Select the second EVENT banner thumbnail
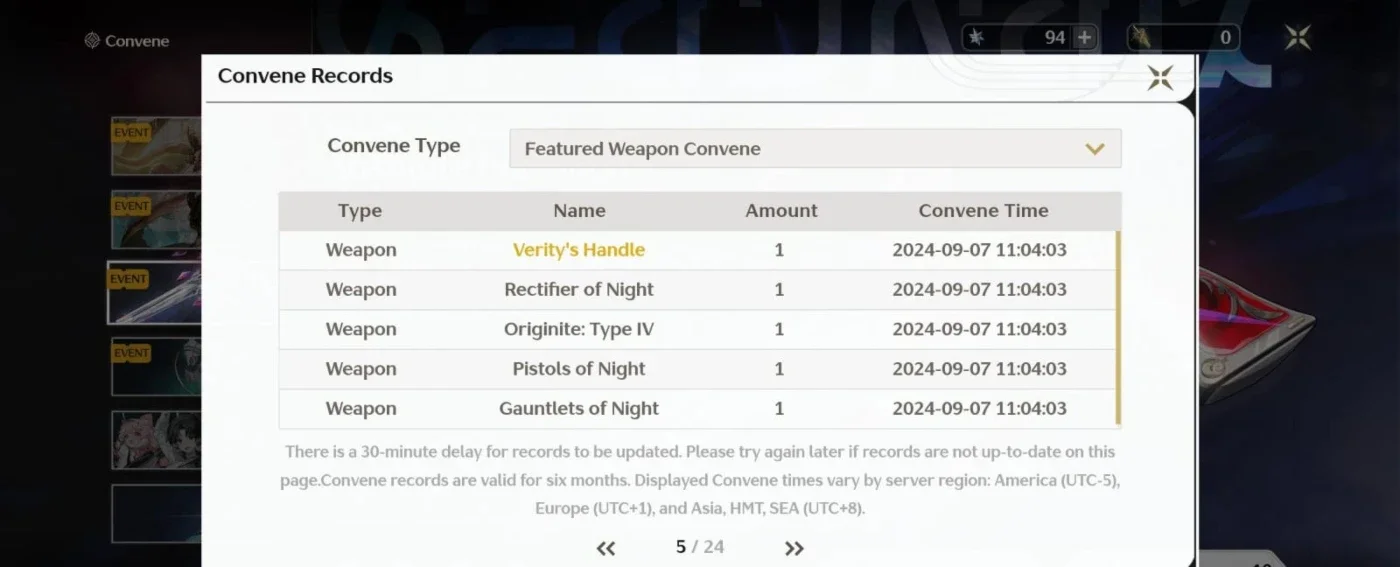 [155, 219]
